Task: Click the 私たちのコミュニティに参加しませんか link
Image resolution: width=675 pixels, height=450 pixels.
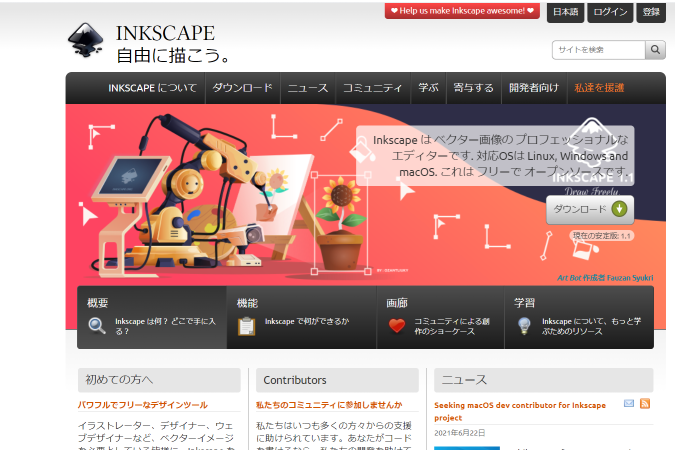Action: click(329, 405)
